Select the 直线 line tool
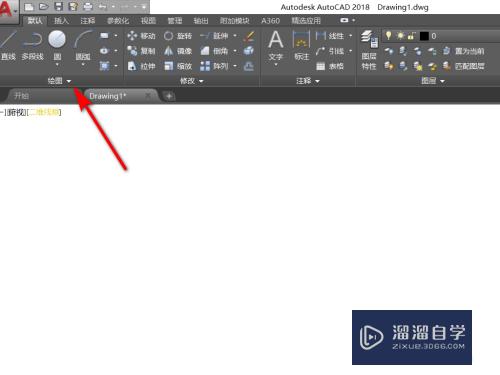500x375 pixels. pyautogui.click(x=8, y=46)
